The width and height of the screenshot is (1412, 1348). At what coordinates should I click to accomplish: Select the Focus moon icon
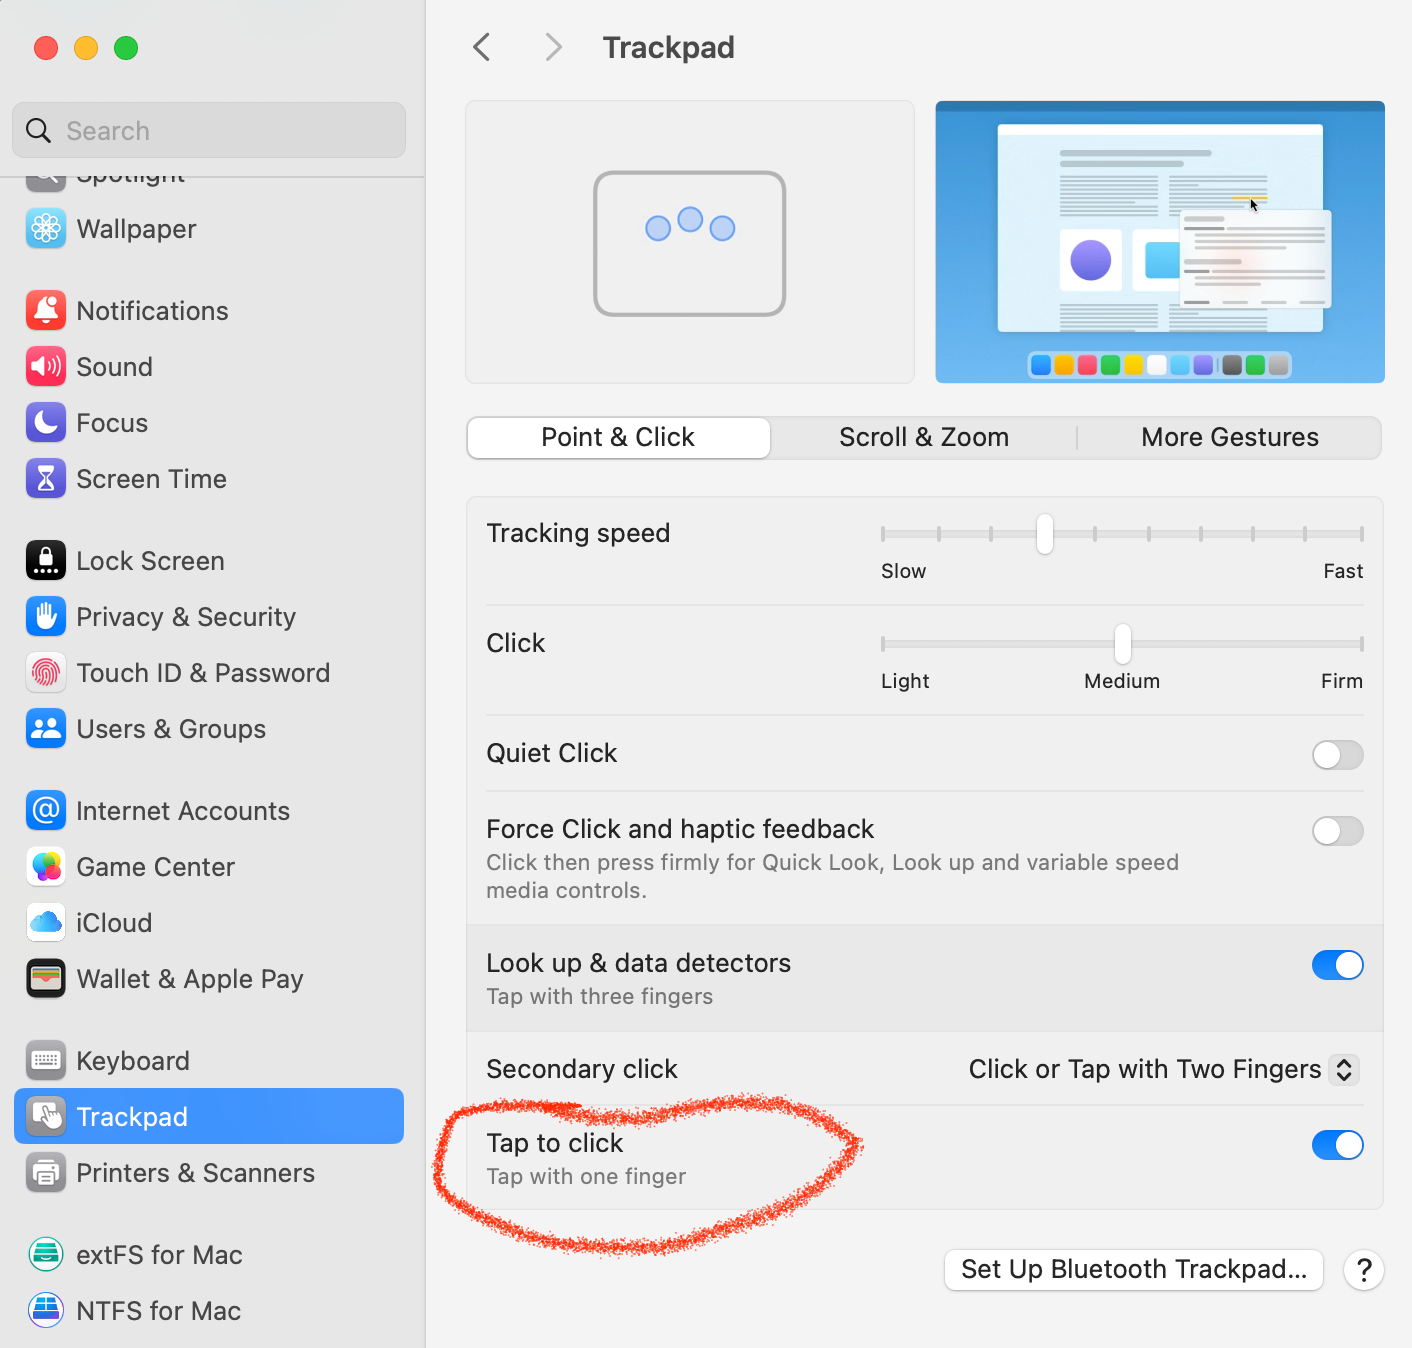46,423
